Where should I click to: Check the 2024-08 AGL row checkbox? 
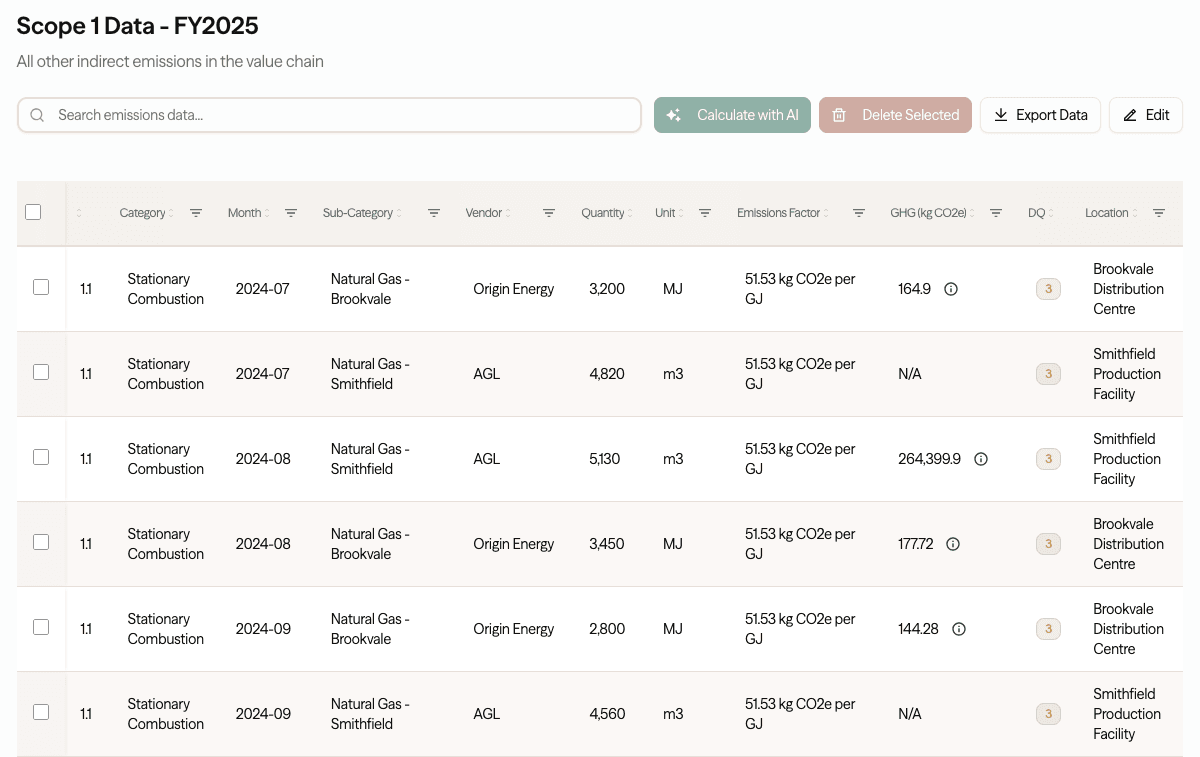click(41, 457)
